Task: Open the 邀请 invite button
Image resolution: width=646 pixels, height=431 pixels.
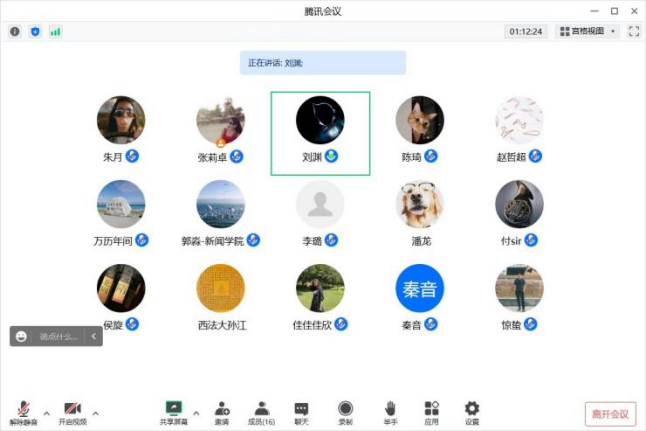Action: click(221, 412)
